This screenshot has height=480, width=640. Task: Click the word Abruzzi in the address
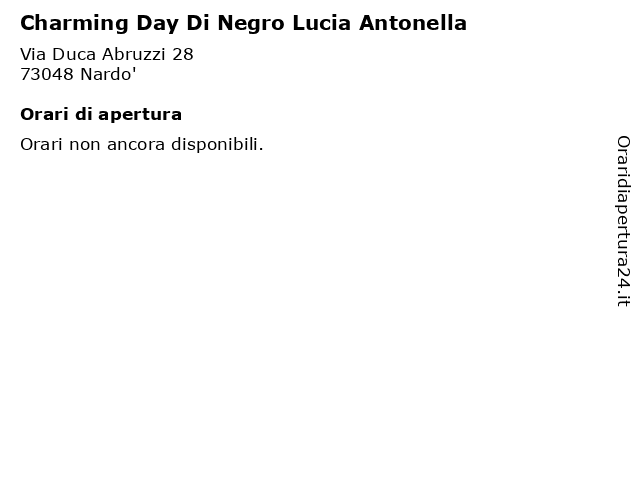click(134, 54)
